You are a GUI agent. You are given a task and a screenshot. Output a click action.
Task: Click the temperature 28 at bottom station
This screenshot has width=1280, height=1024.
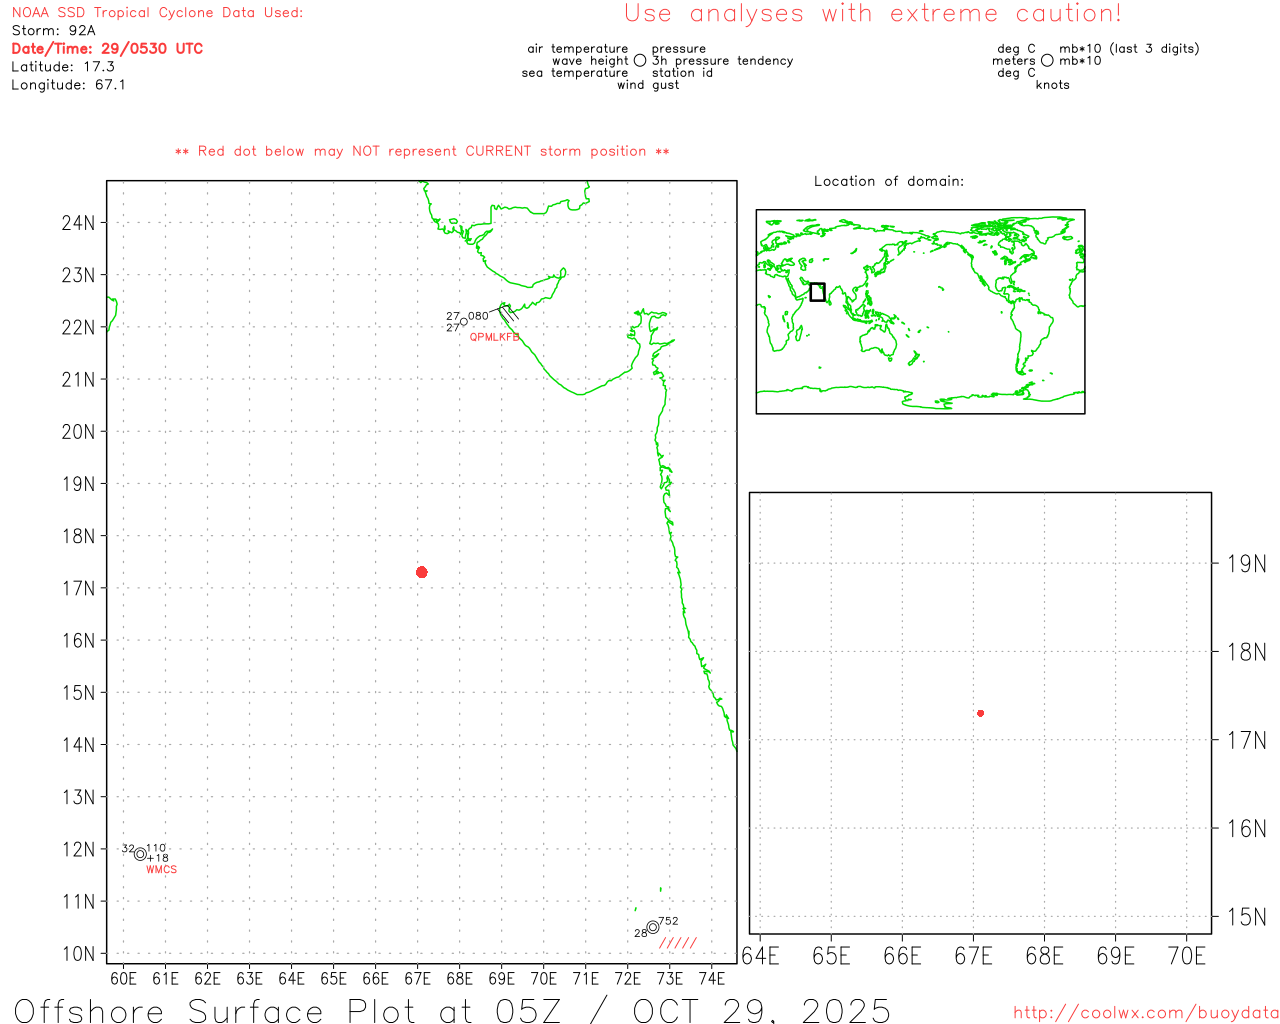[x=641, y=933]
